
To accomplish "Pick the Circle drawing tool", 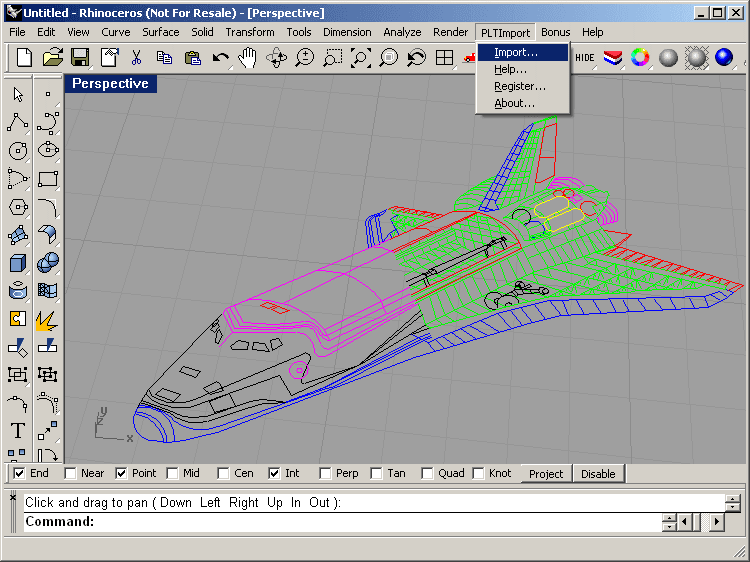I will (18, 151).
